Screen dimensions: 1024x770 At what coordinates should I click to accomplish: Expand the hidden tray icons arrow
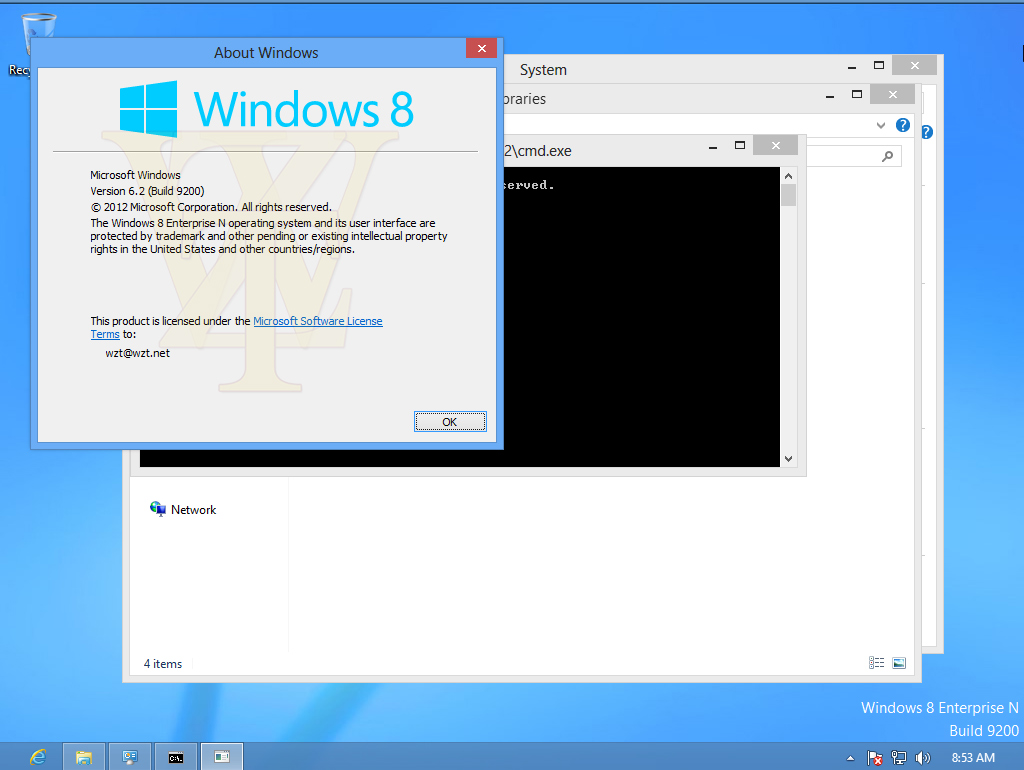(850, 757)
